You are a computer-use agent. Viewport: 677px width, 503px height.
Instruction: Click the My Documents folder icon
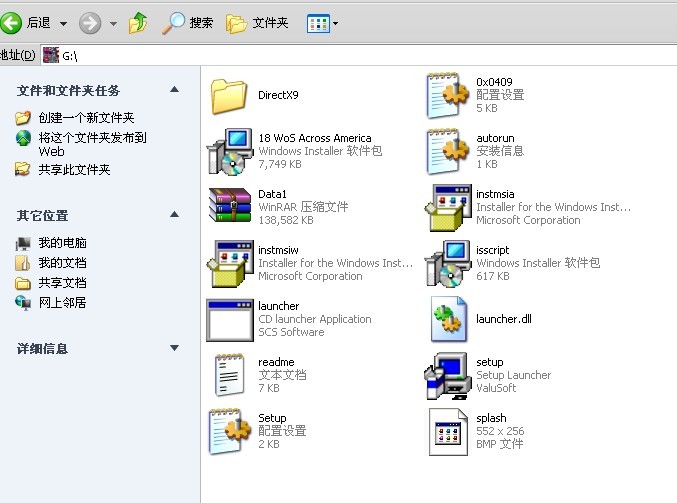coord(22,263)
